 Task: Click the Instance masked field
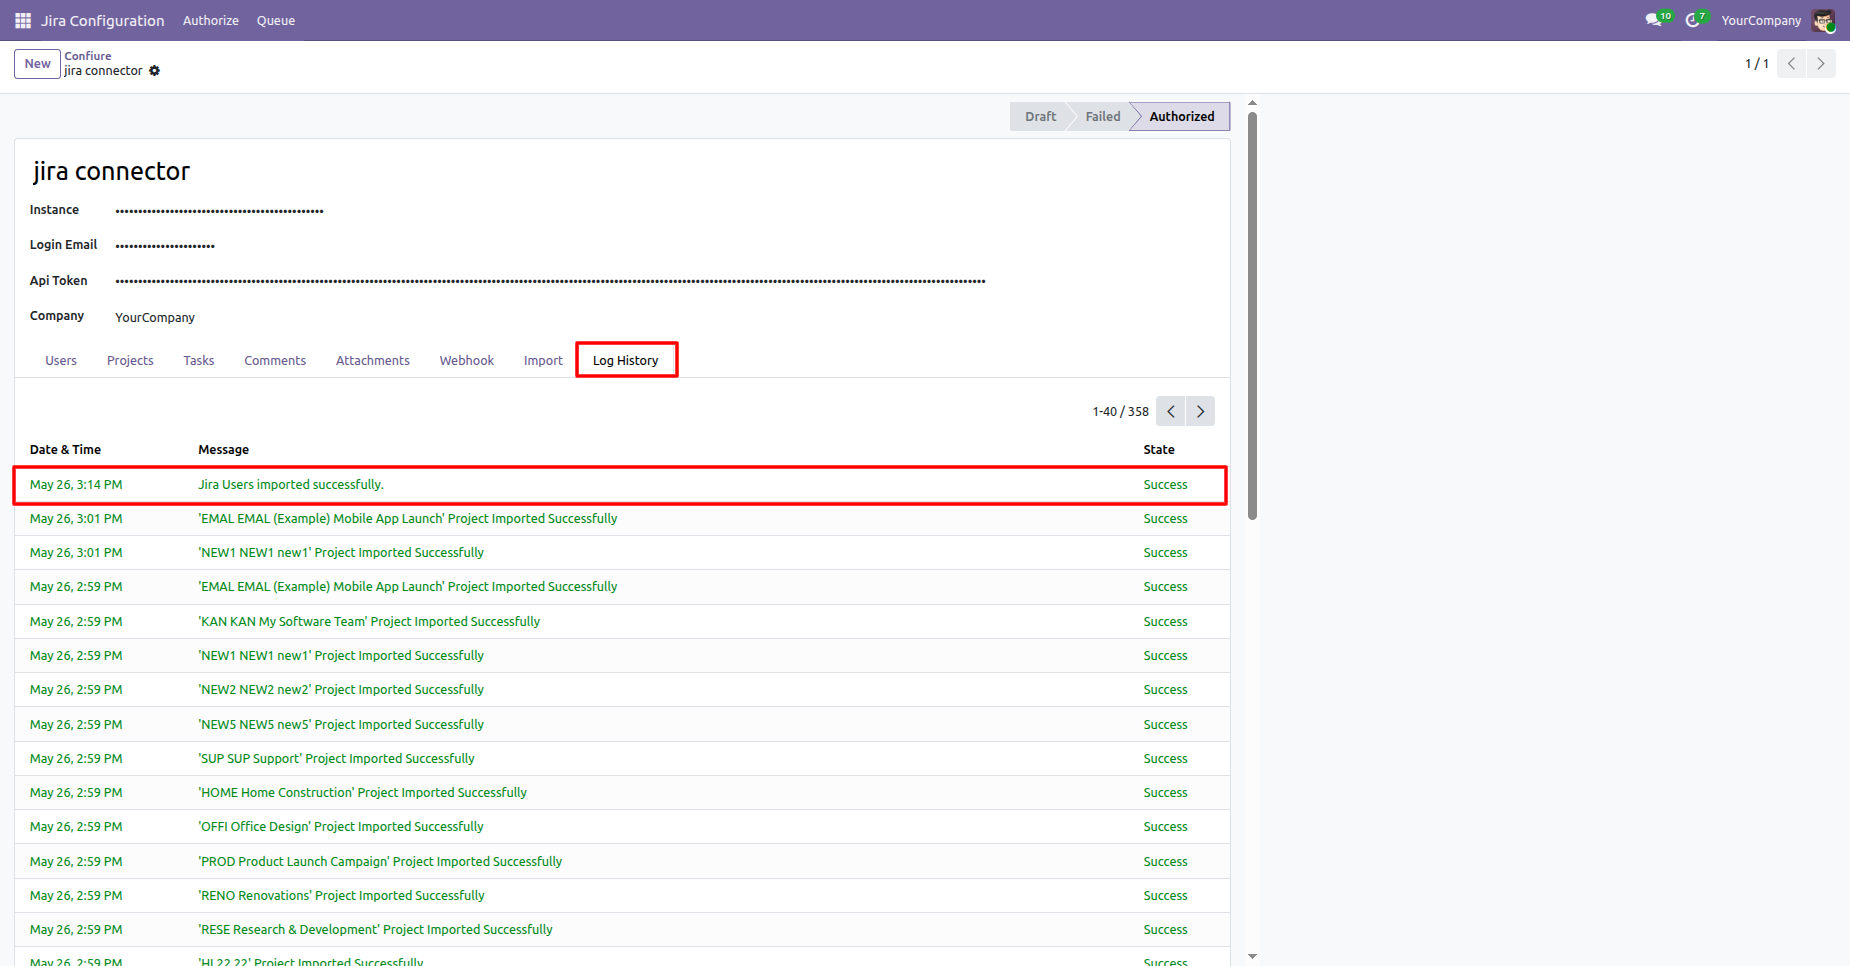pos(219,211)
